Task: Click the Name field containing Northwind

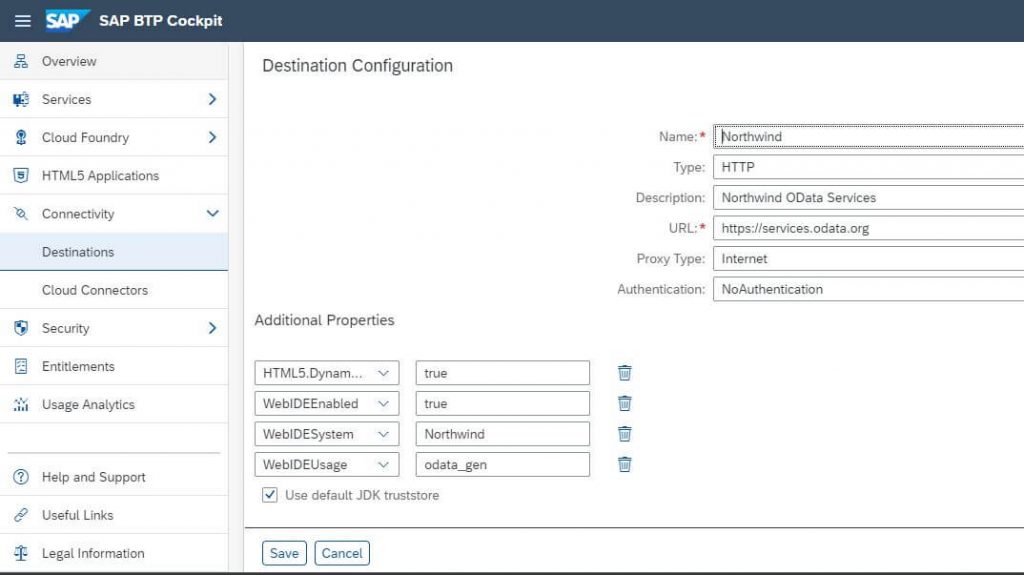Action: click(x=869, y=137)
